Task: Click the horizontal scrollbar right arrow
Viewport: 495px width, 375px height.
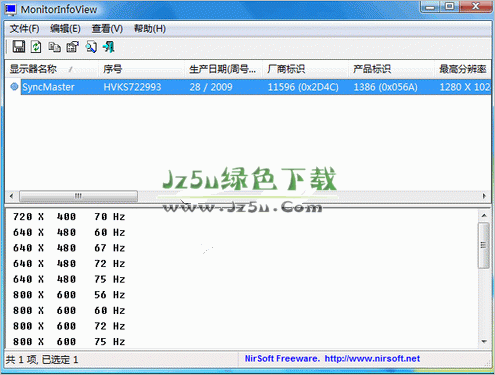Action: click(x=484, y=196)
